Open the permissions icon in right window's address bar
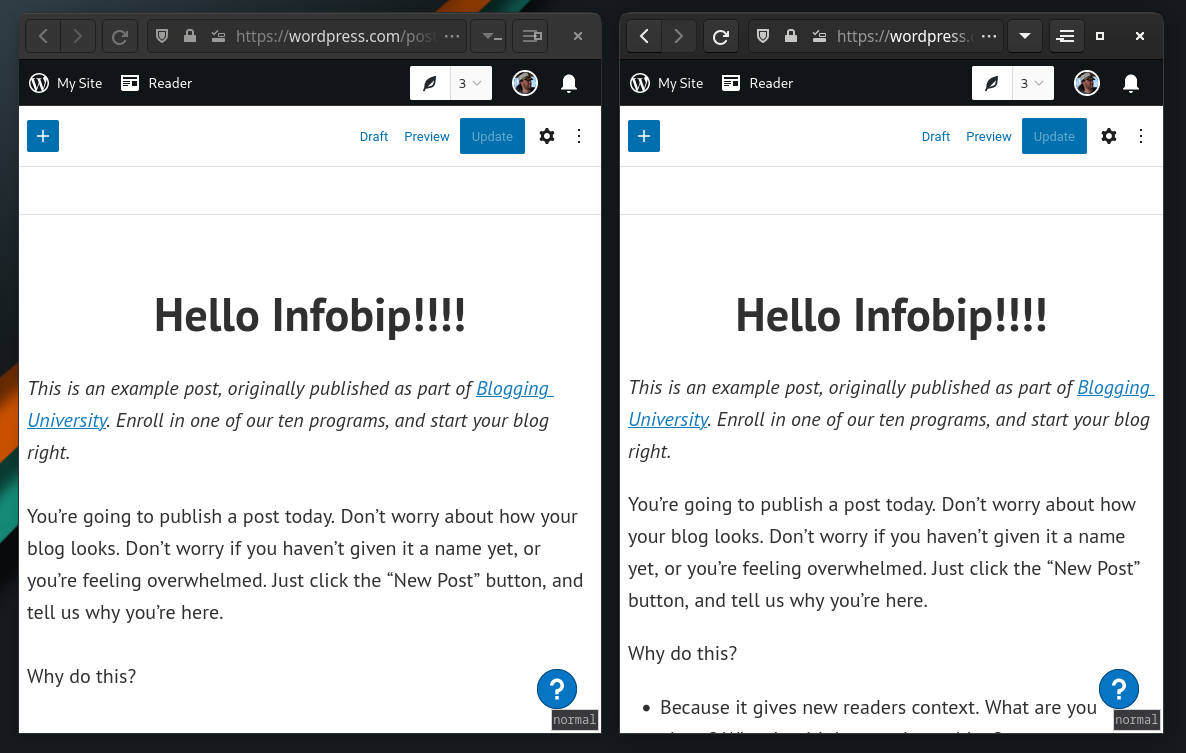 pos(819,36)
